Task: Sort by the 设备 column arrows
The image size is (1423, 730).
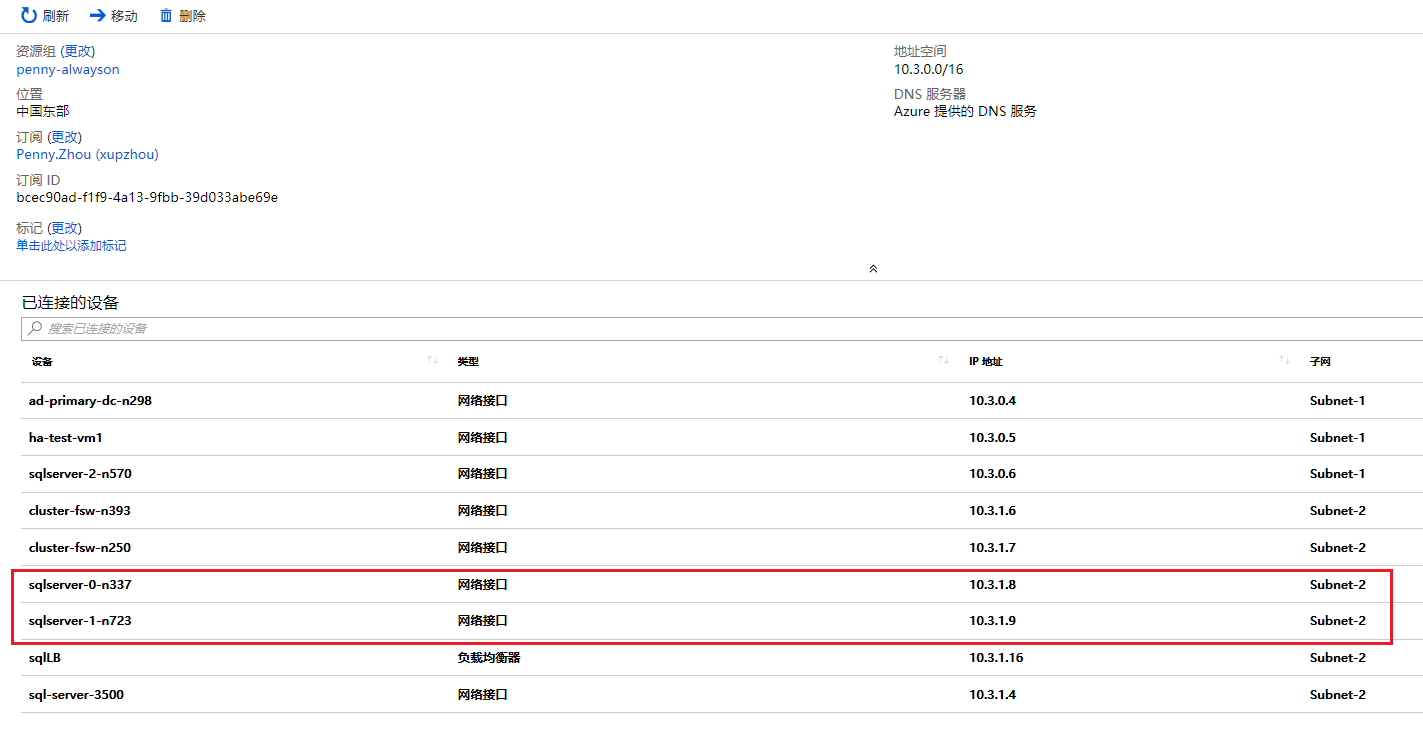Action: click(x=432, y=360)
